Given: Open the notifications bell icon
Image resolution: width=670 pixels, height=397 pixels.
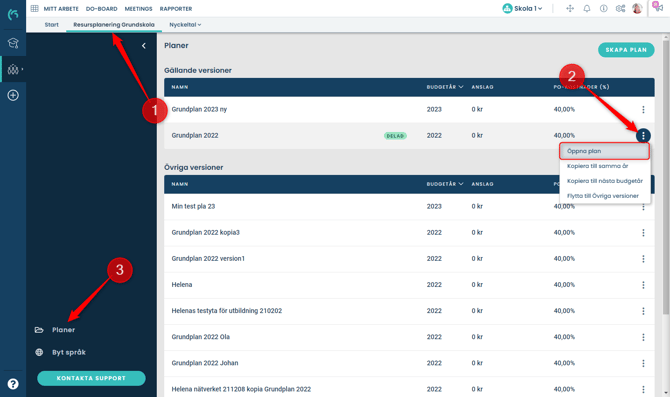Looking at the screenshot, I should point(587,9).
